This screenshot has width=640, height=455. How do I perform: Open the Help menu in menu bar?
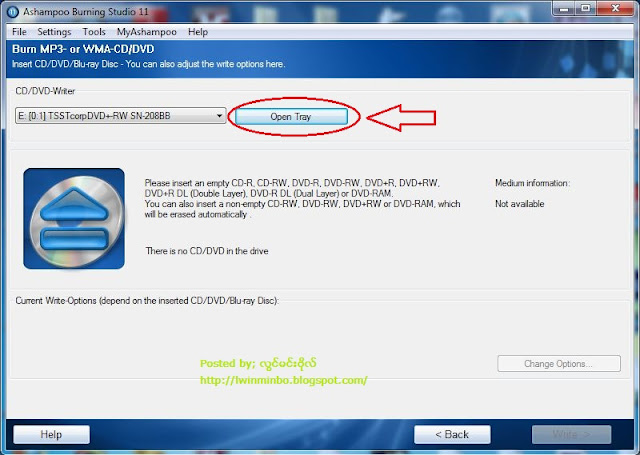pyautogui.click(x=198, y=32)
